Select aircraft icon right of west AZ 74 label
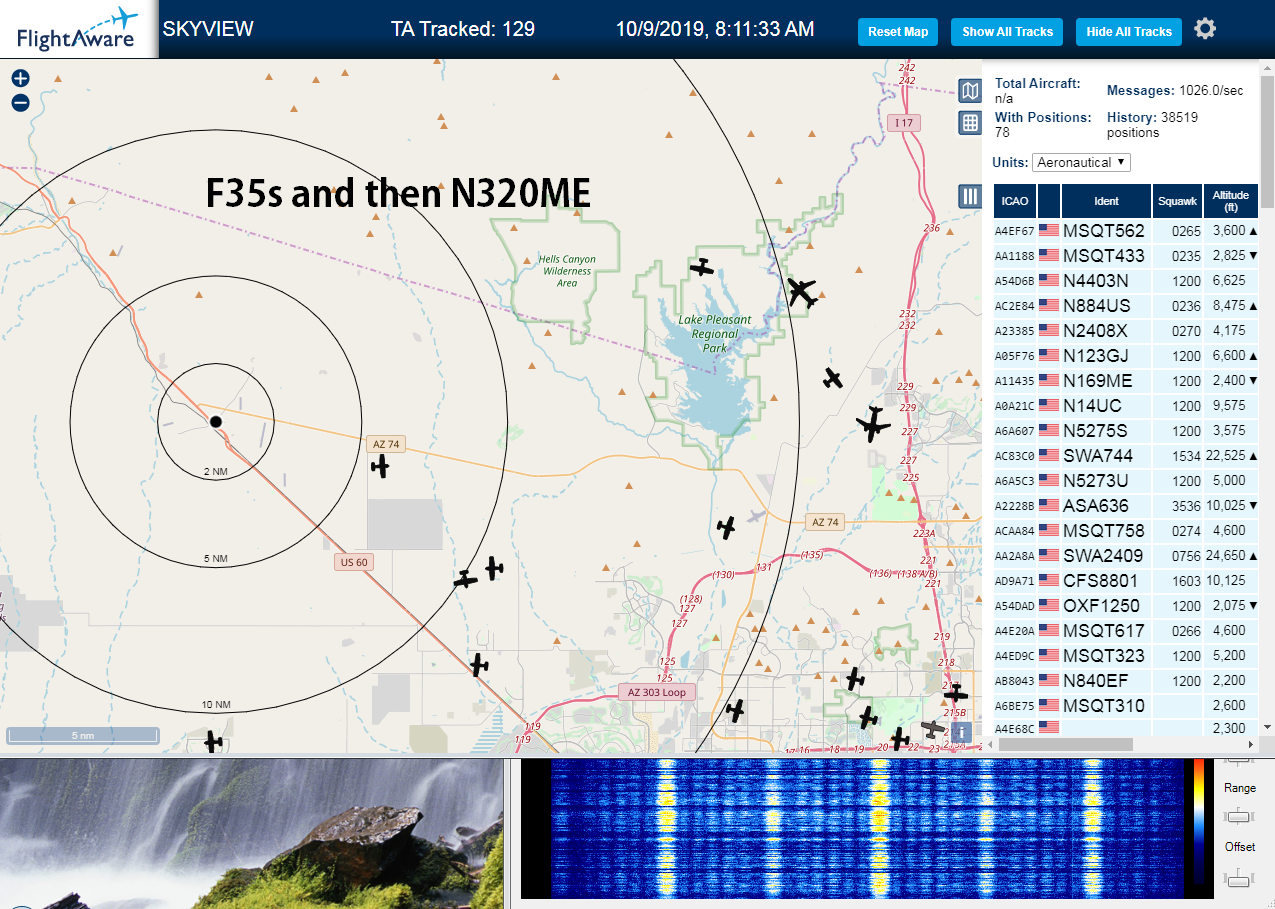 [379, 466]
